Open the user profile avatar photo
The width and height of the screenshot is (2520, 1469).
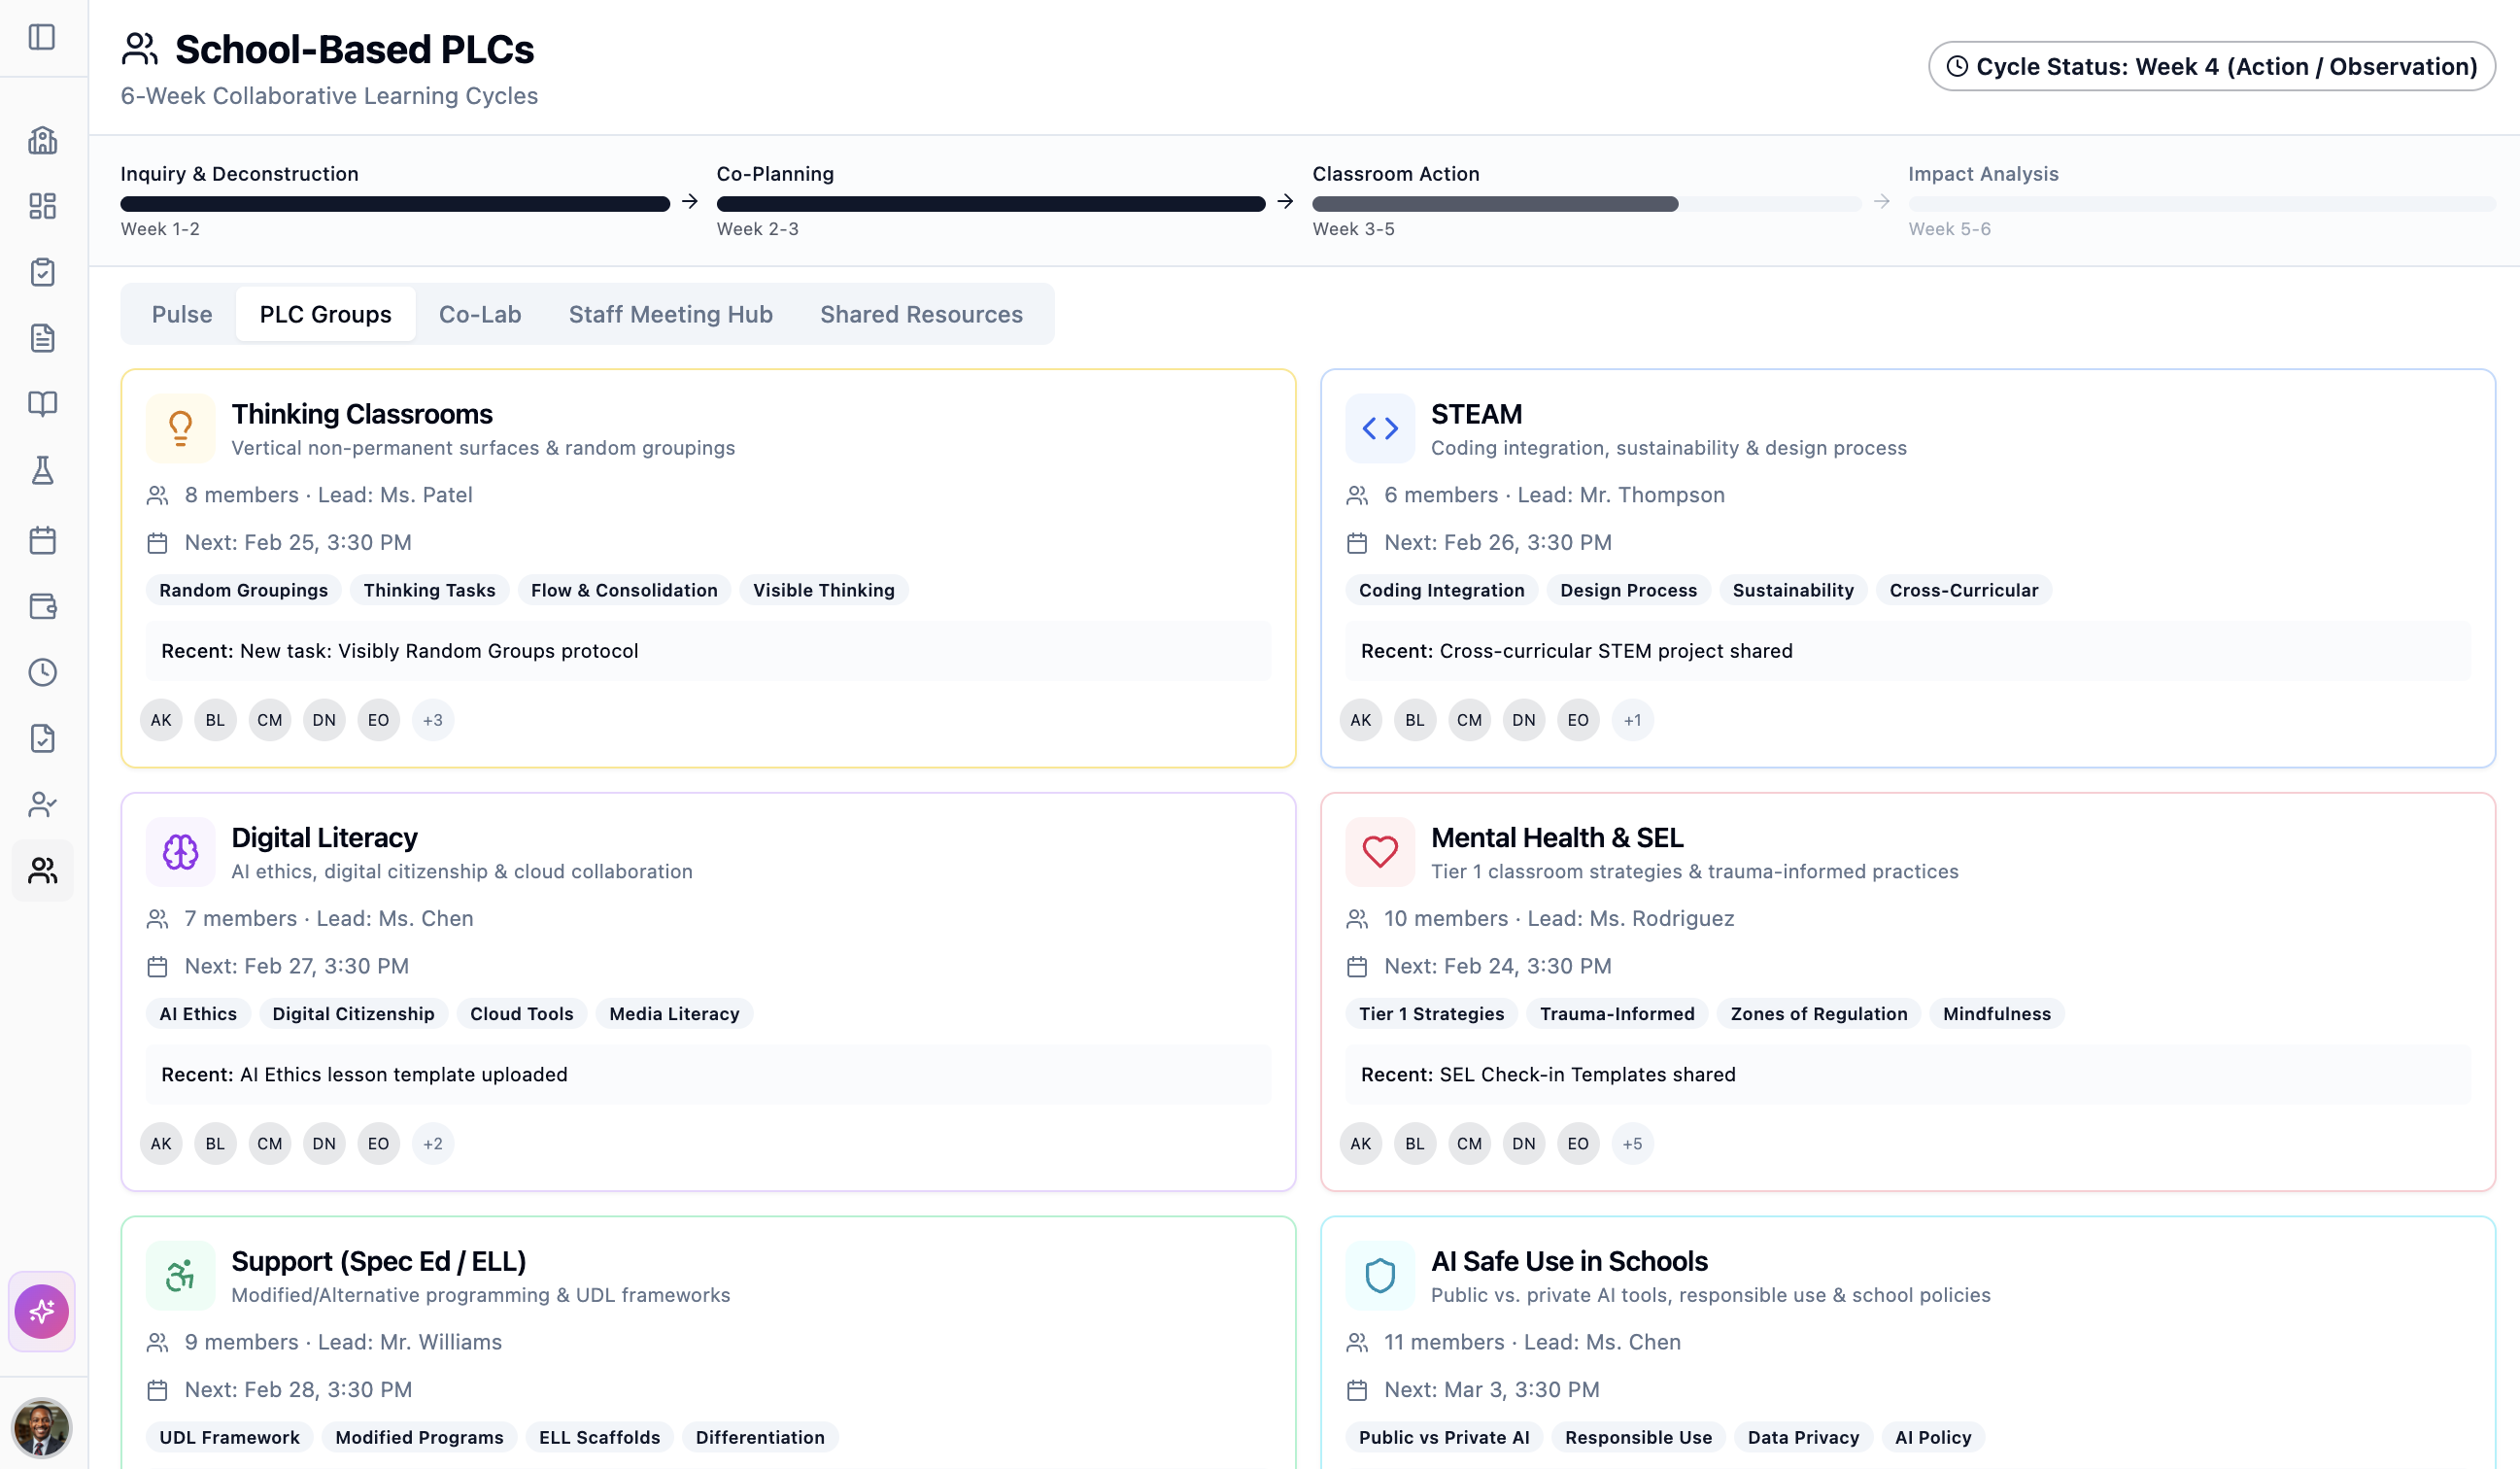[42, 1427]
